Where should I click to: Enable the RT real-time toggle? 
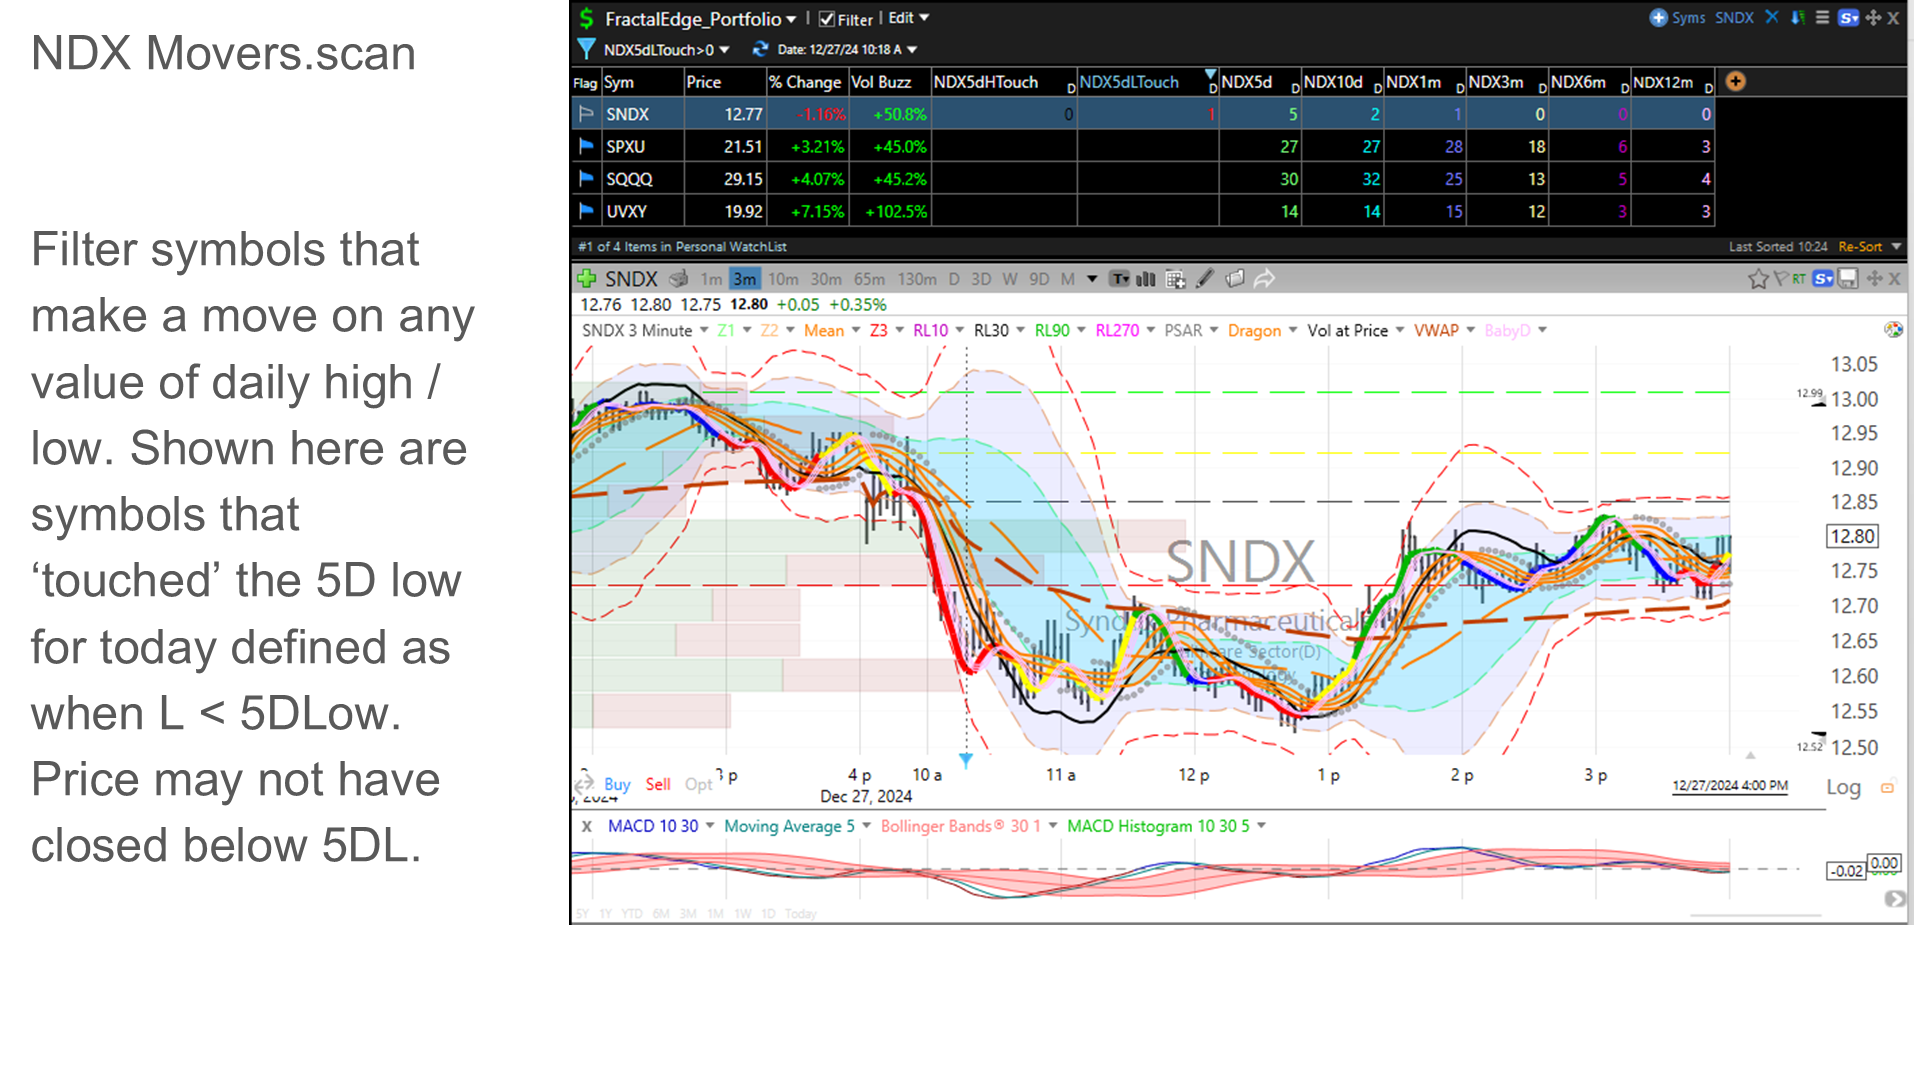1799,279
